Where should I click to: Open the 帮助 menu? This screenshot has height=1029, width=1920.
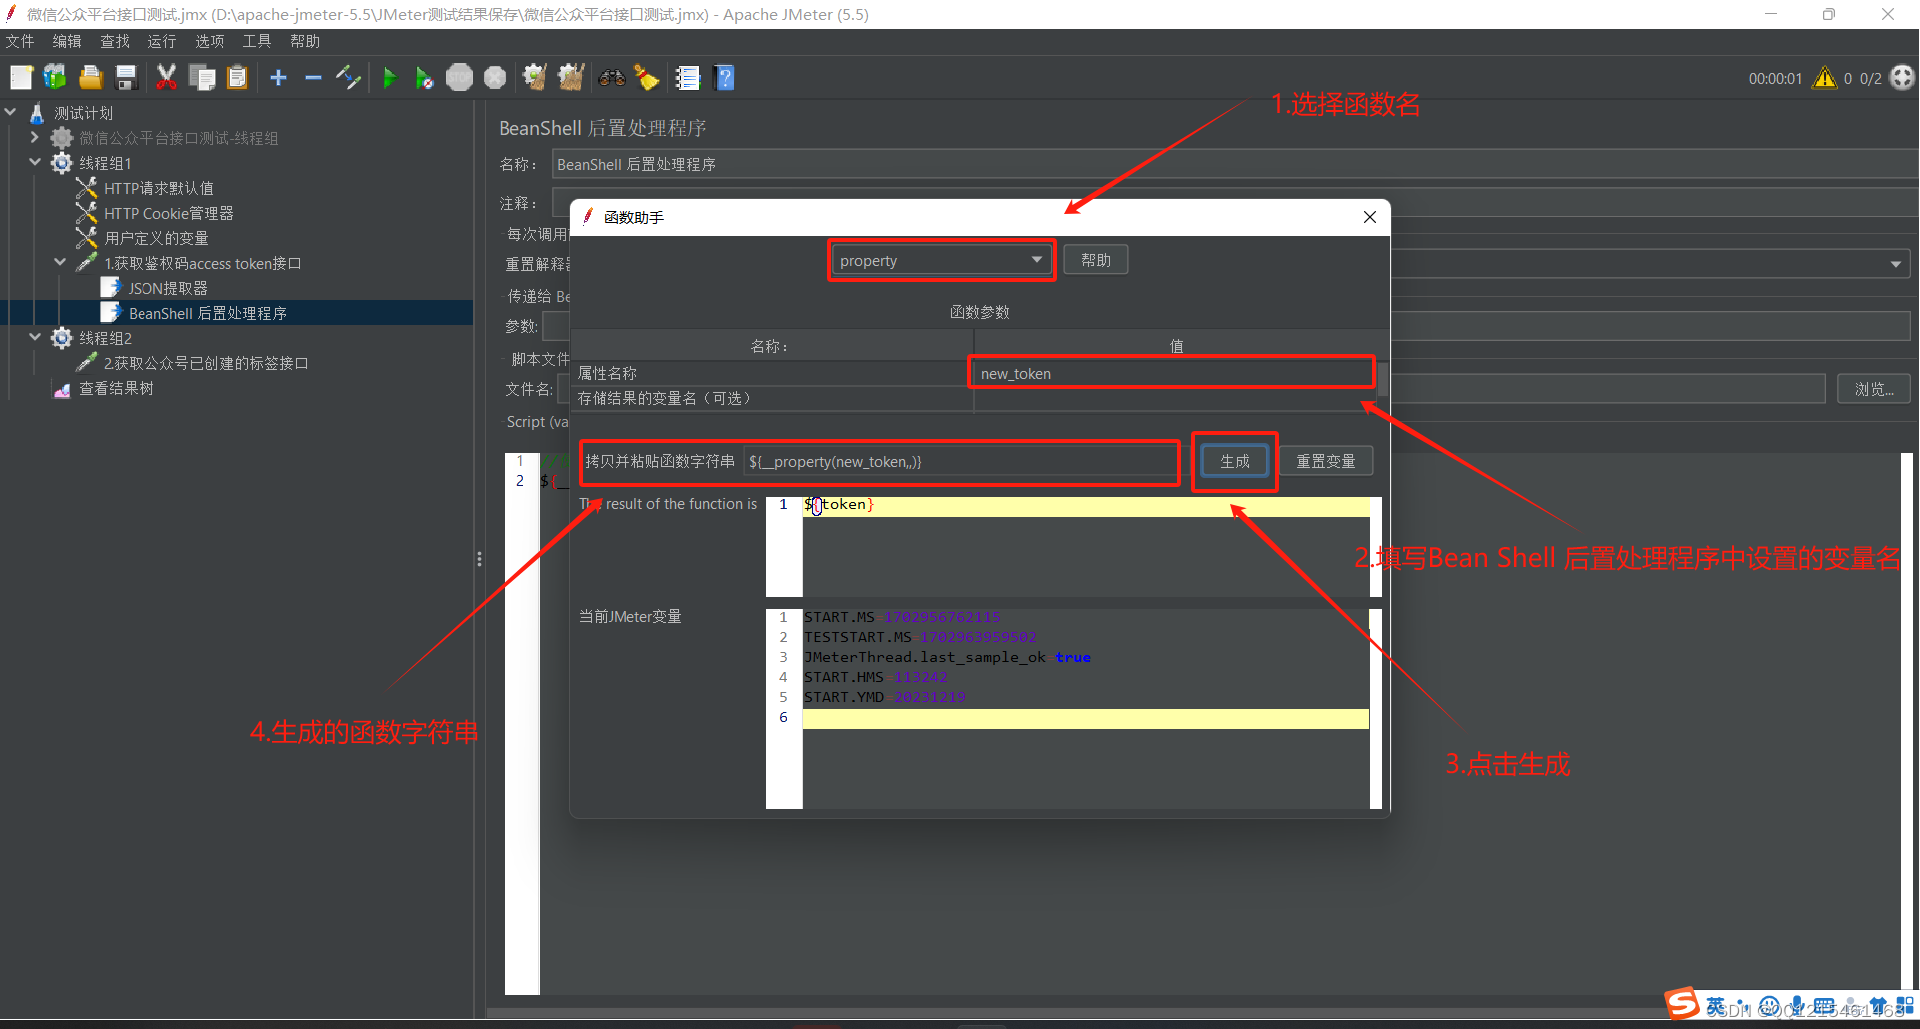click(305, 41)
